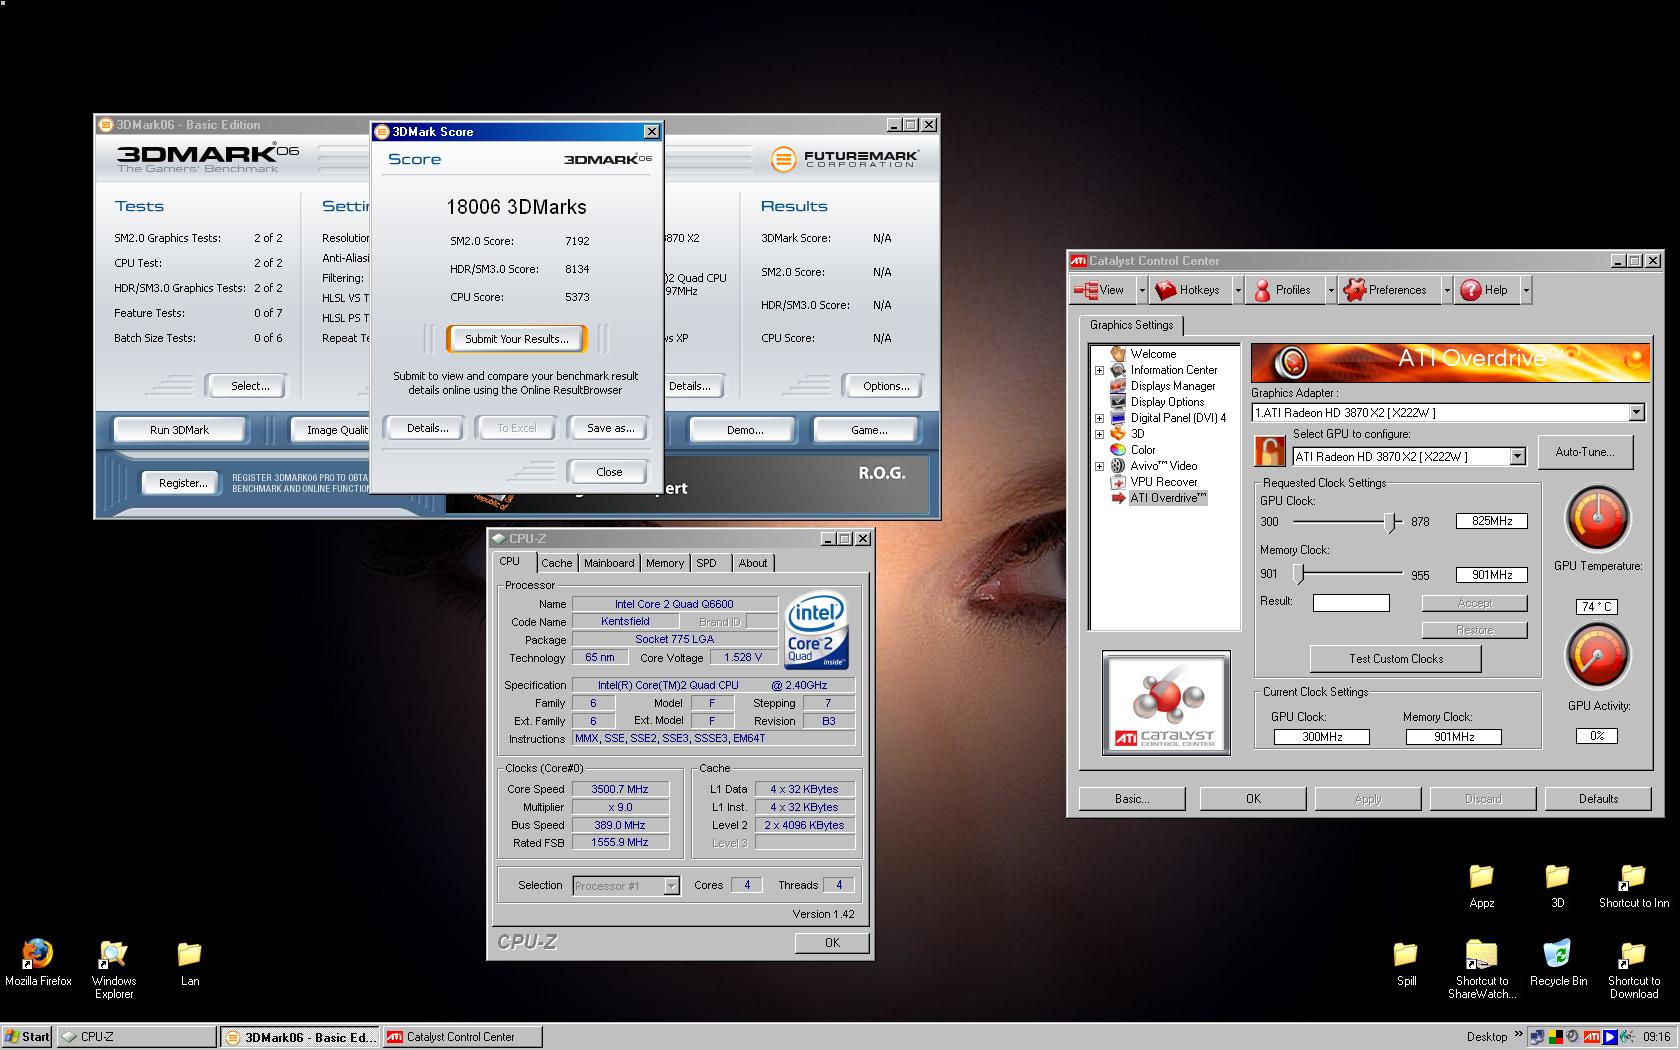Image resolution: width=1680 pixels, height=1050 pixels.
Task: Open the Graphics Adapter dropdown
Action: pyautogui.click(x=1636, y=412)
